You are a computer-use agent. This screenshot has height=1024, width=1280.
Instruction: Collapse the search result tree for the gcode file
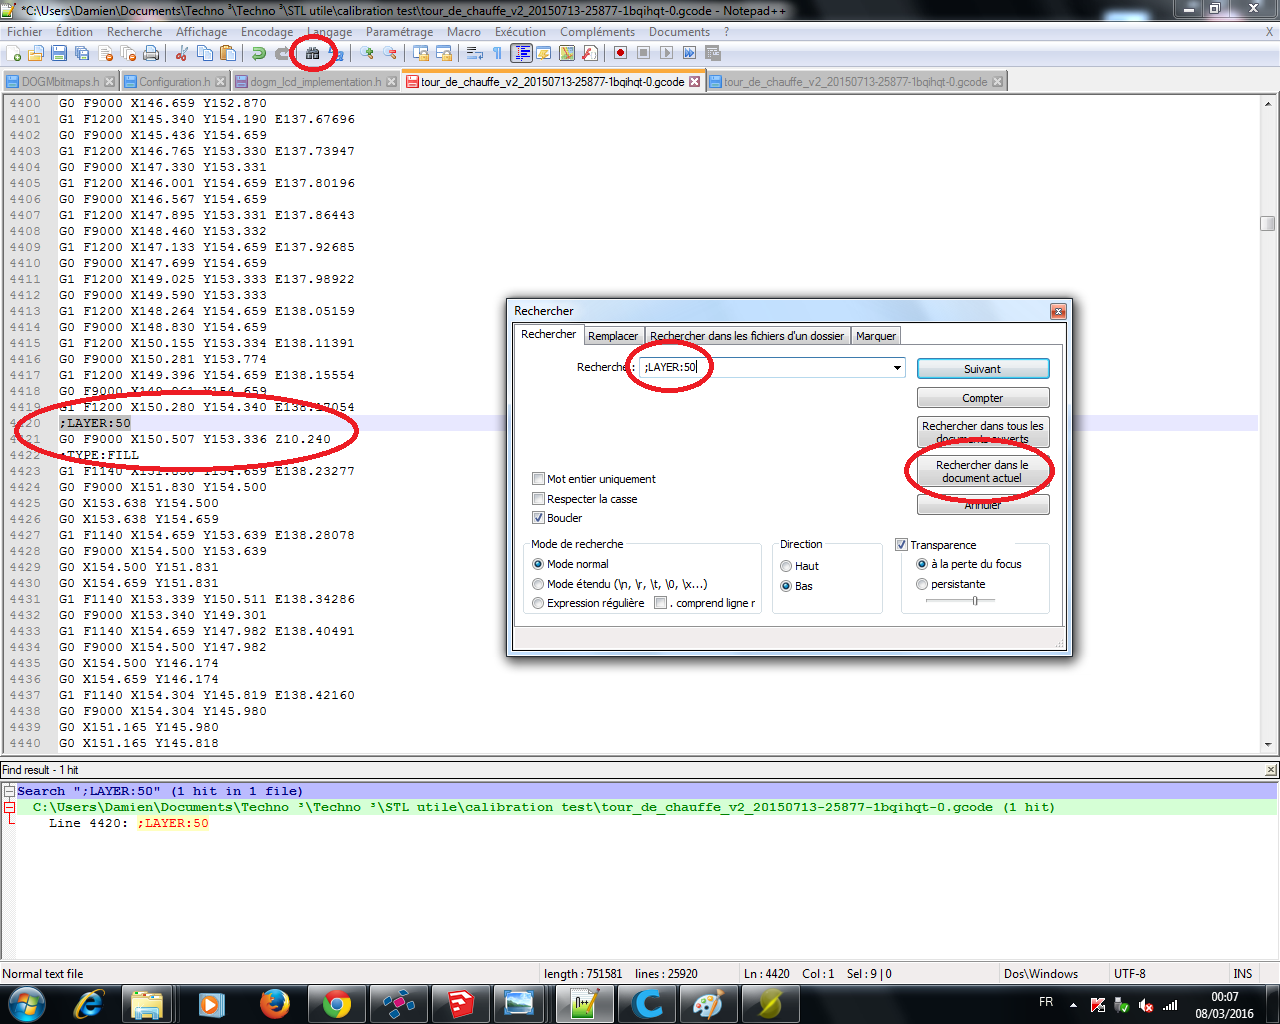pos(10,807)
